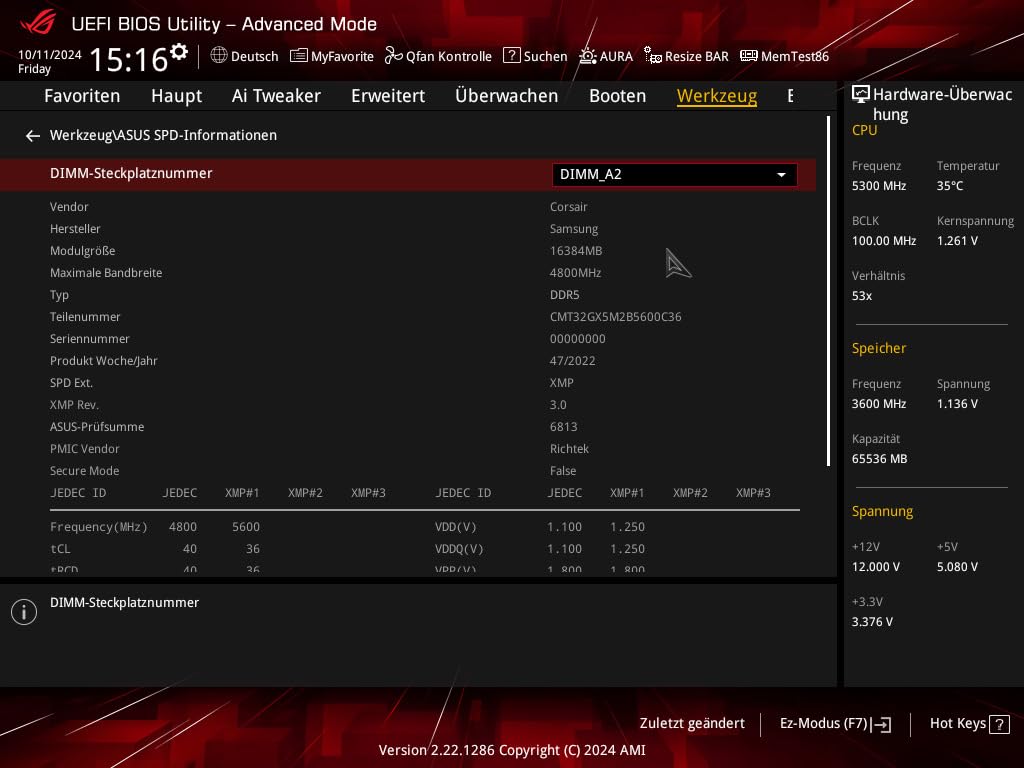Click the Hersteller value Samsung

pos(573,229)
